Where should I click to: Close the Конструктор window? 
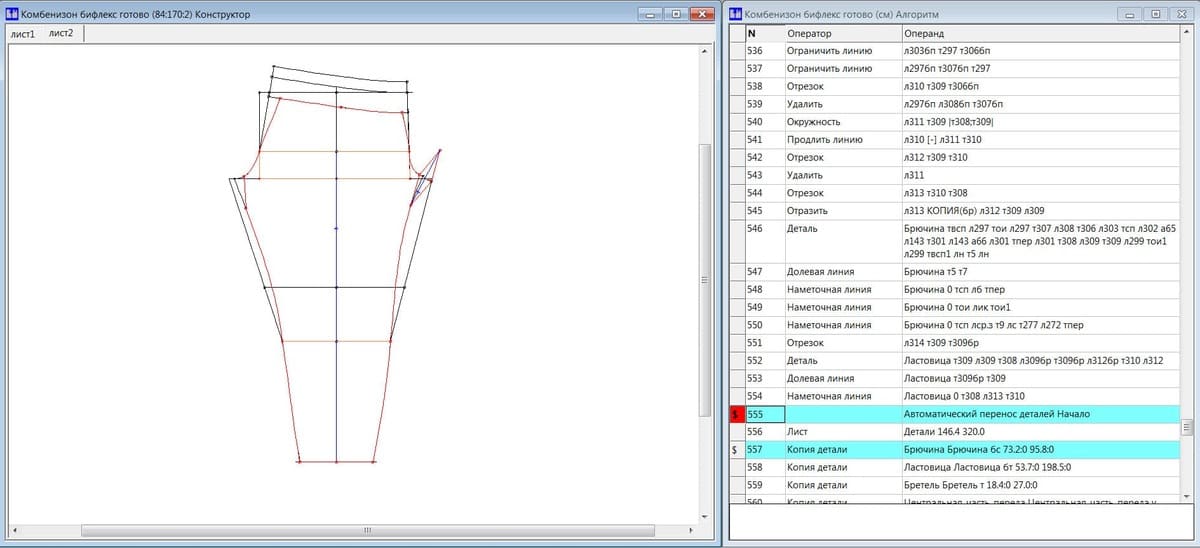click(701, 14)
